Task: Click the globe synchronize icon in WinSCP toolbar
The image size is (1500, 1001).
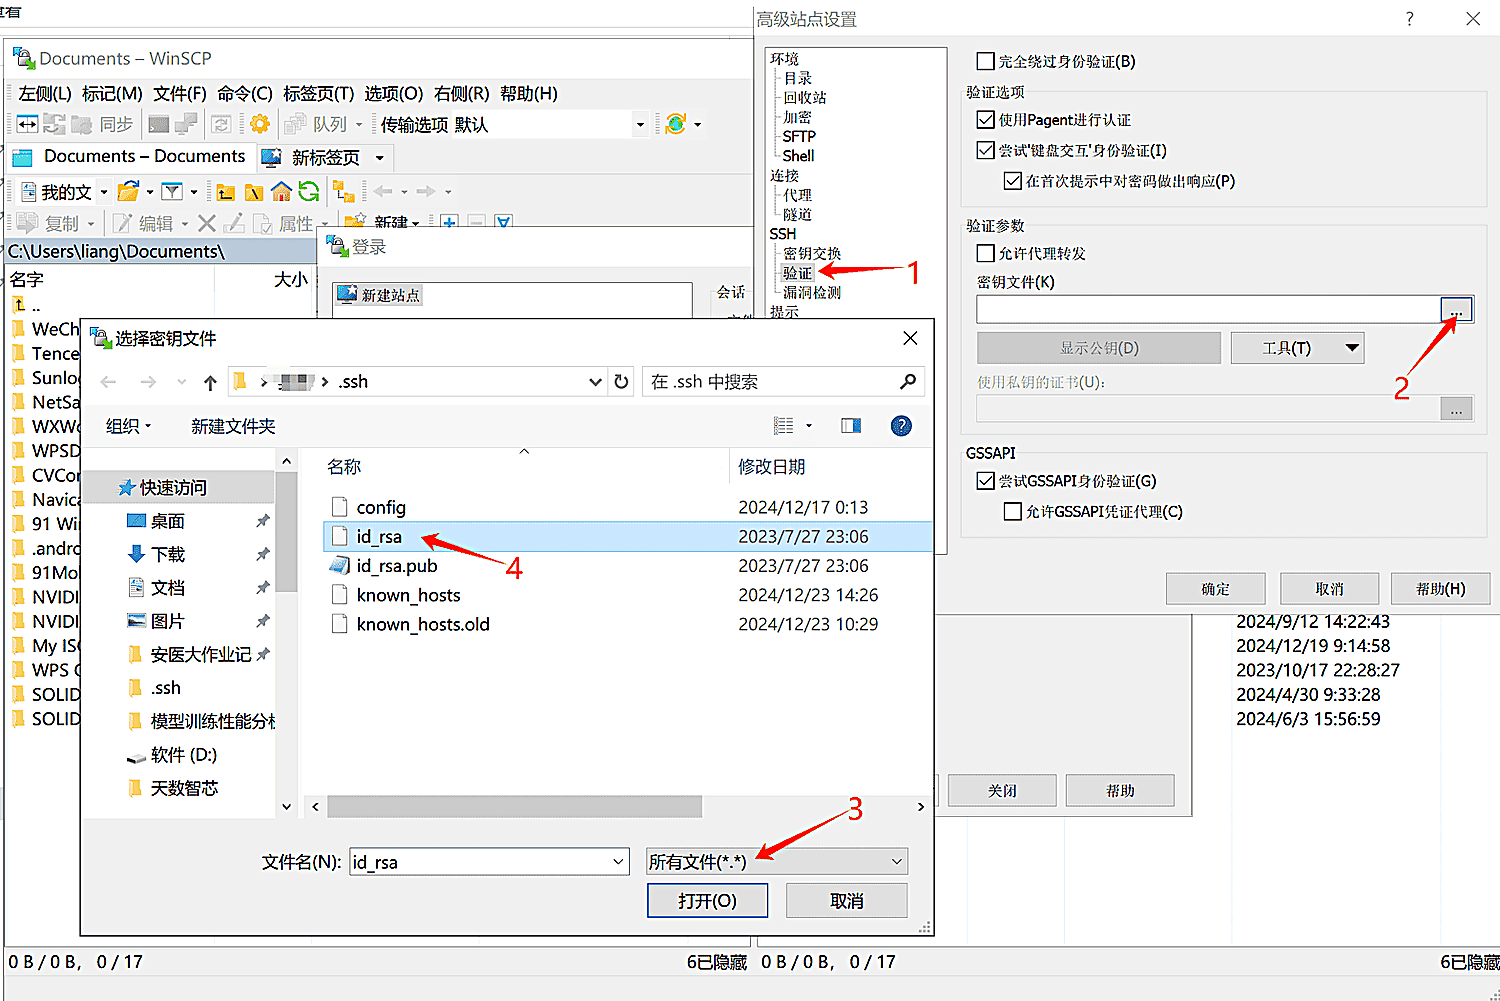Action: click(x=676, y=124)
